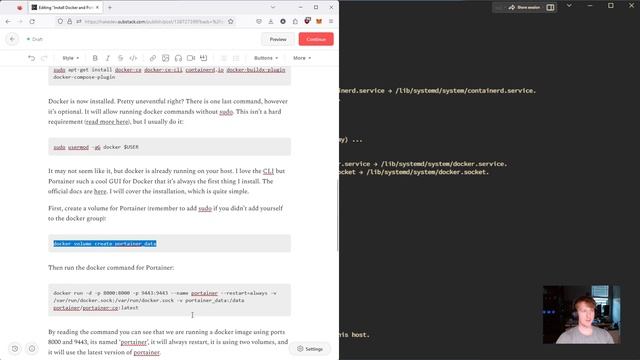Follow the "read more here" link
Image resolution: width=640 pixels, height=360 pixels.
pos(107,122)
